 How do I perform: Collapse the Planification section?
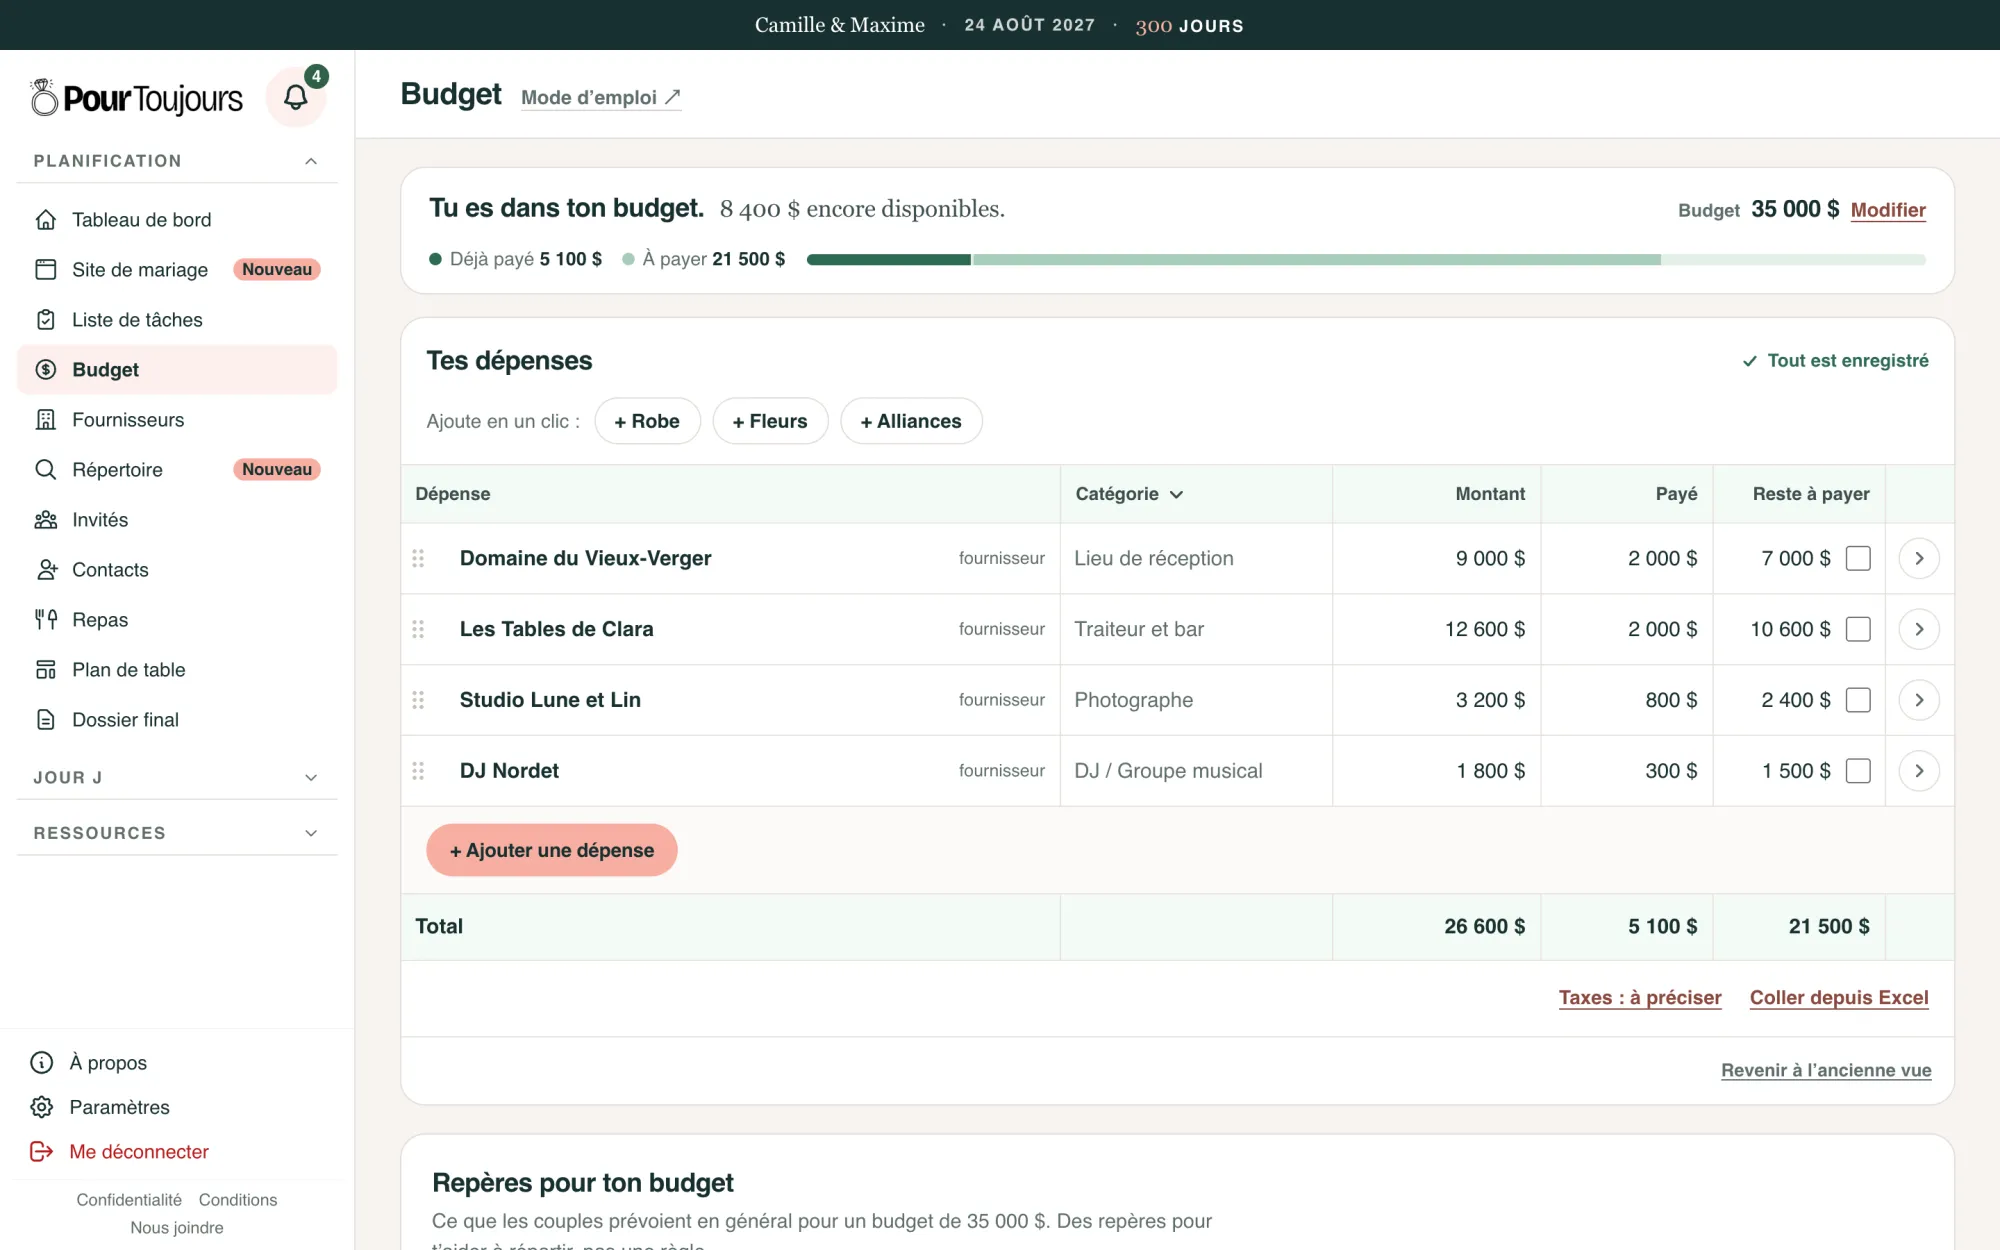(x=311, y=161)
